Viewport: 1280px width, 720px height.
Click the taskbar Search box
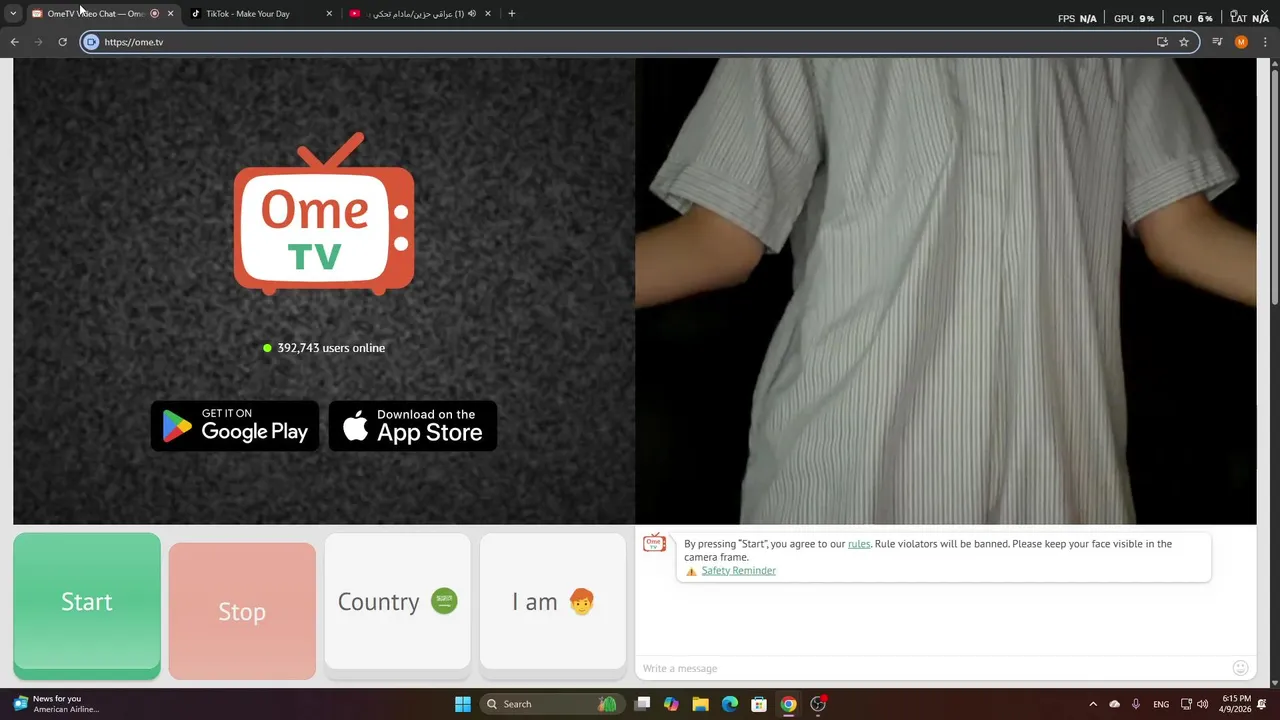551,704
